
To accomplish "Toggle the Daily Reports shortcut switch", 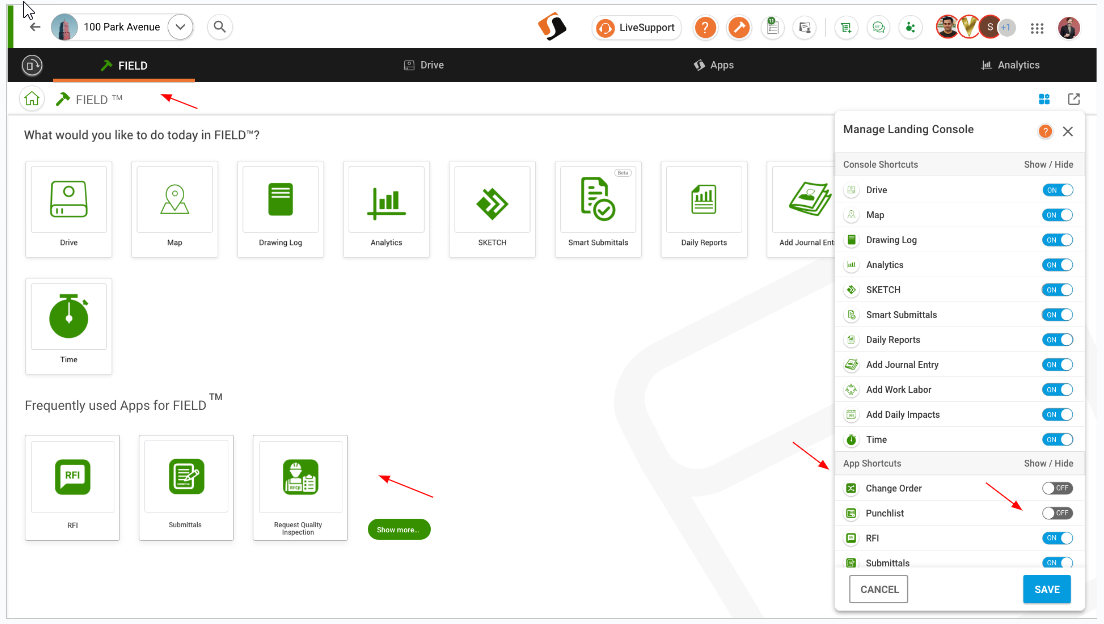I will (x=1058, y=339).
